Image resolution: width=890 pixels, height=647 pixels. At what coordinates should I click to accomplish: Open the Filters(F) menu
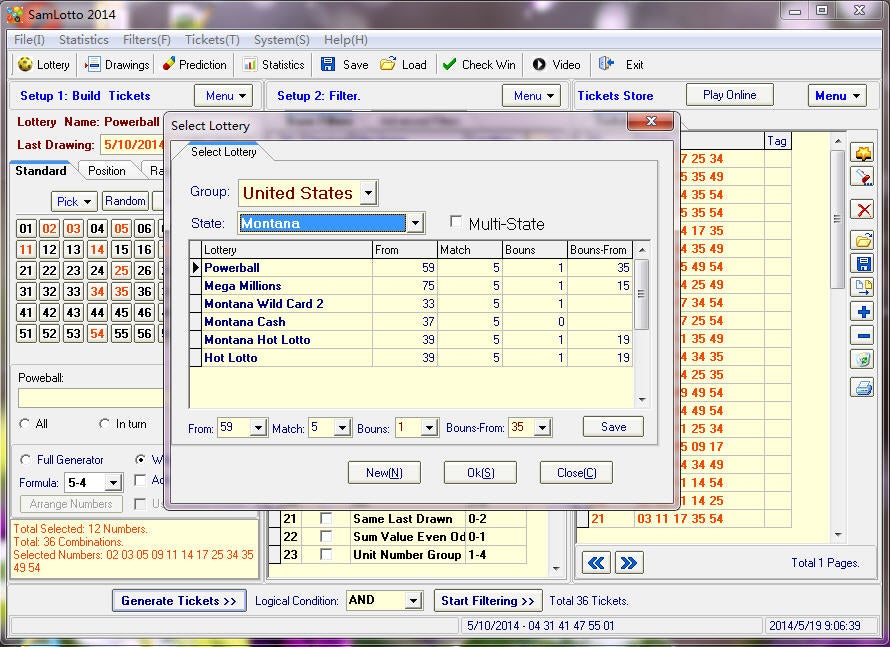(x=146, y=40)
